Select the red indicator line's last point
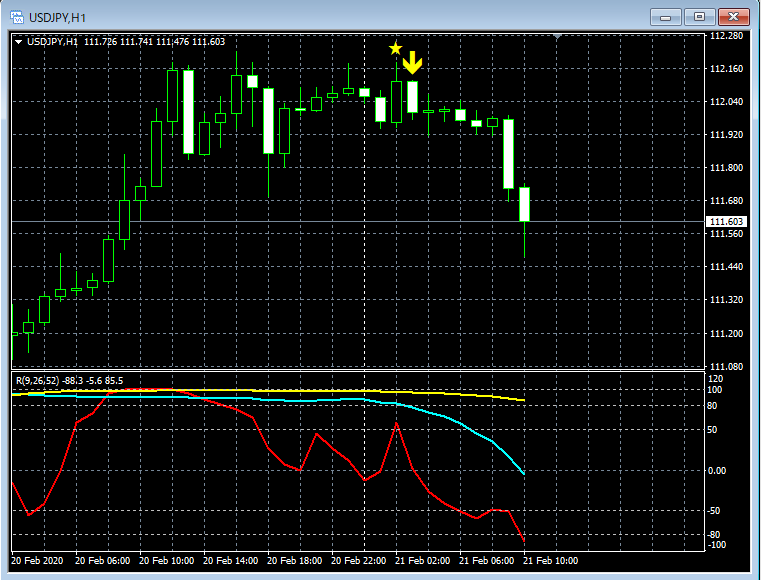This screenshot has width=762, height=580. coord(524,541)
